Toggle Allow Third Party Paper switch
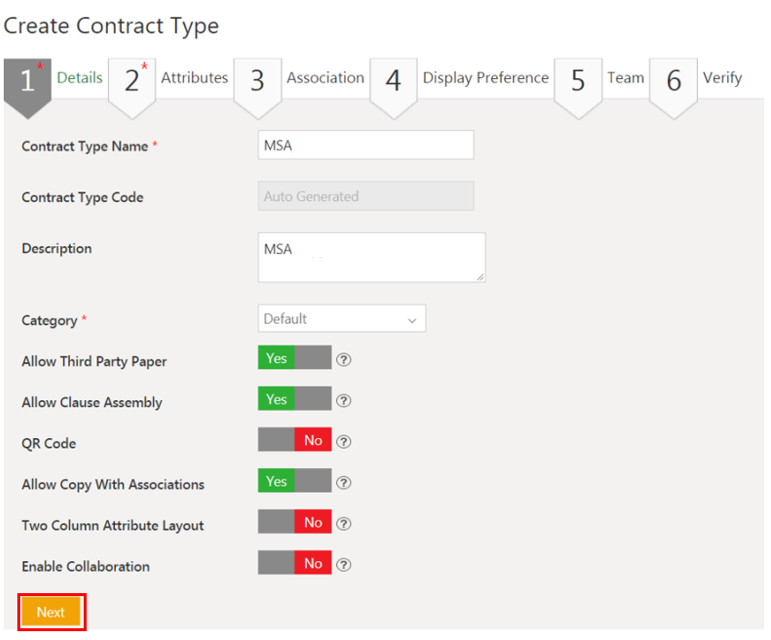 click(x=294, y=359)
